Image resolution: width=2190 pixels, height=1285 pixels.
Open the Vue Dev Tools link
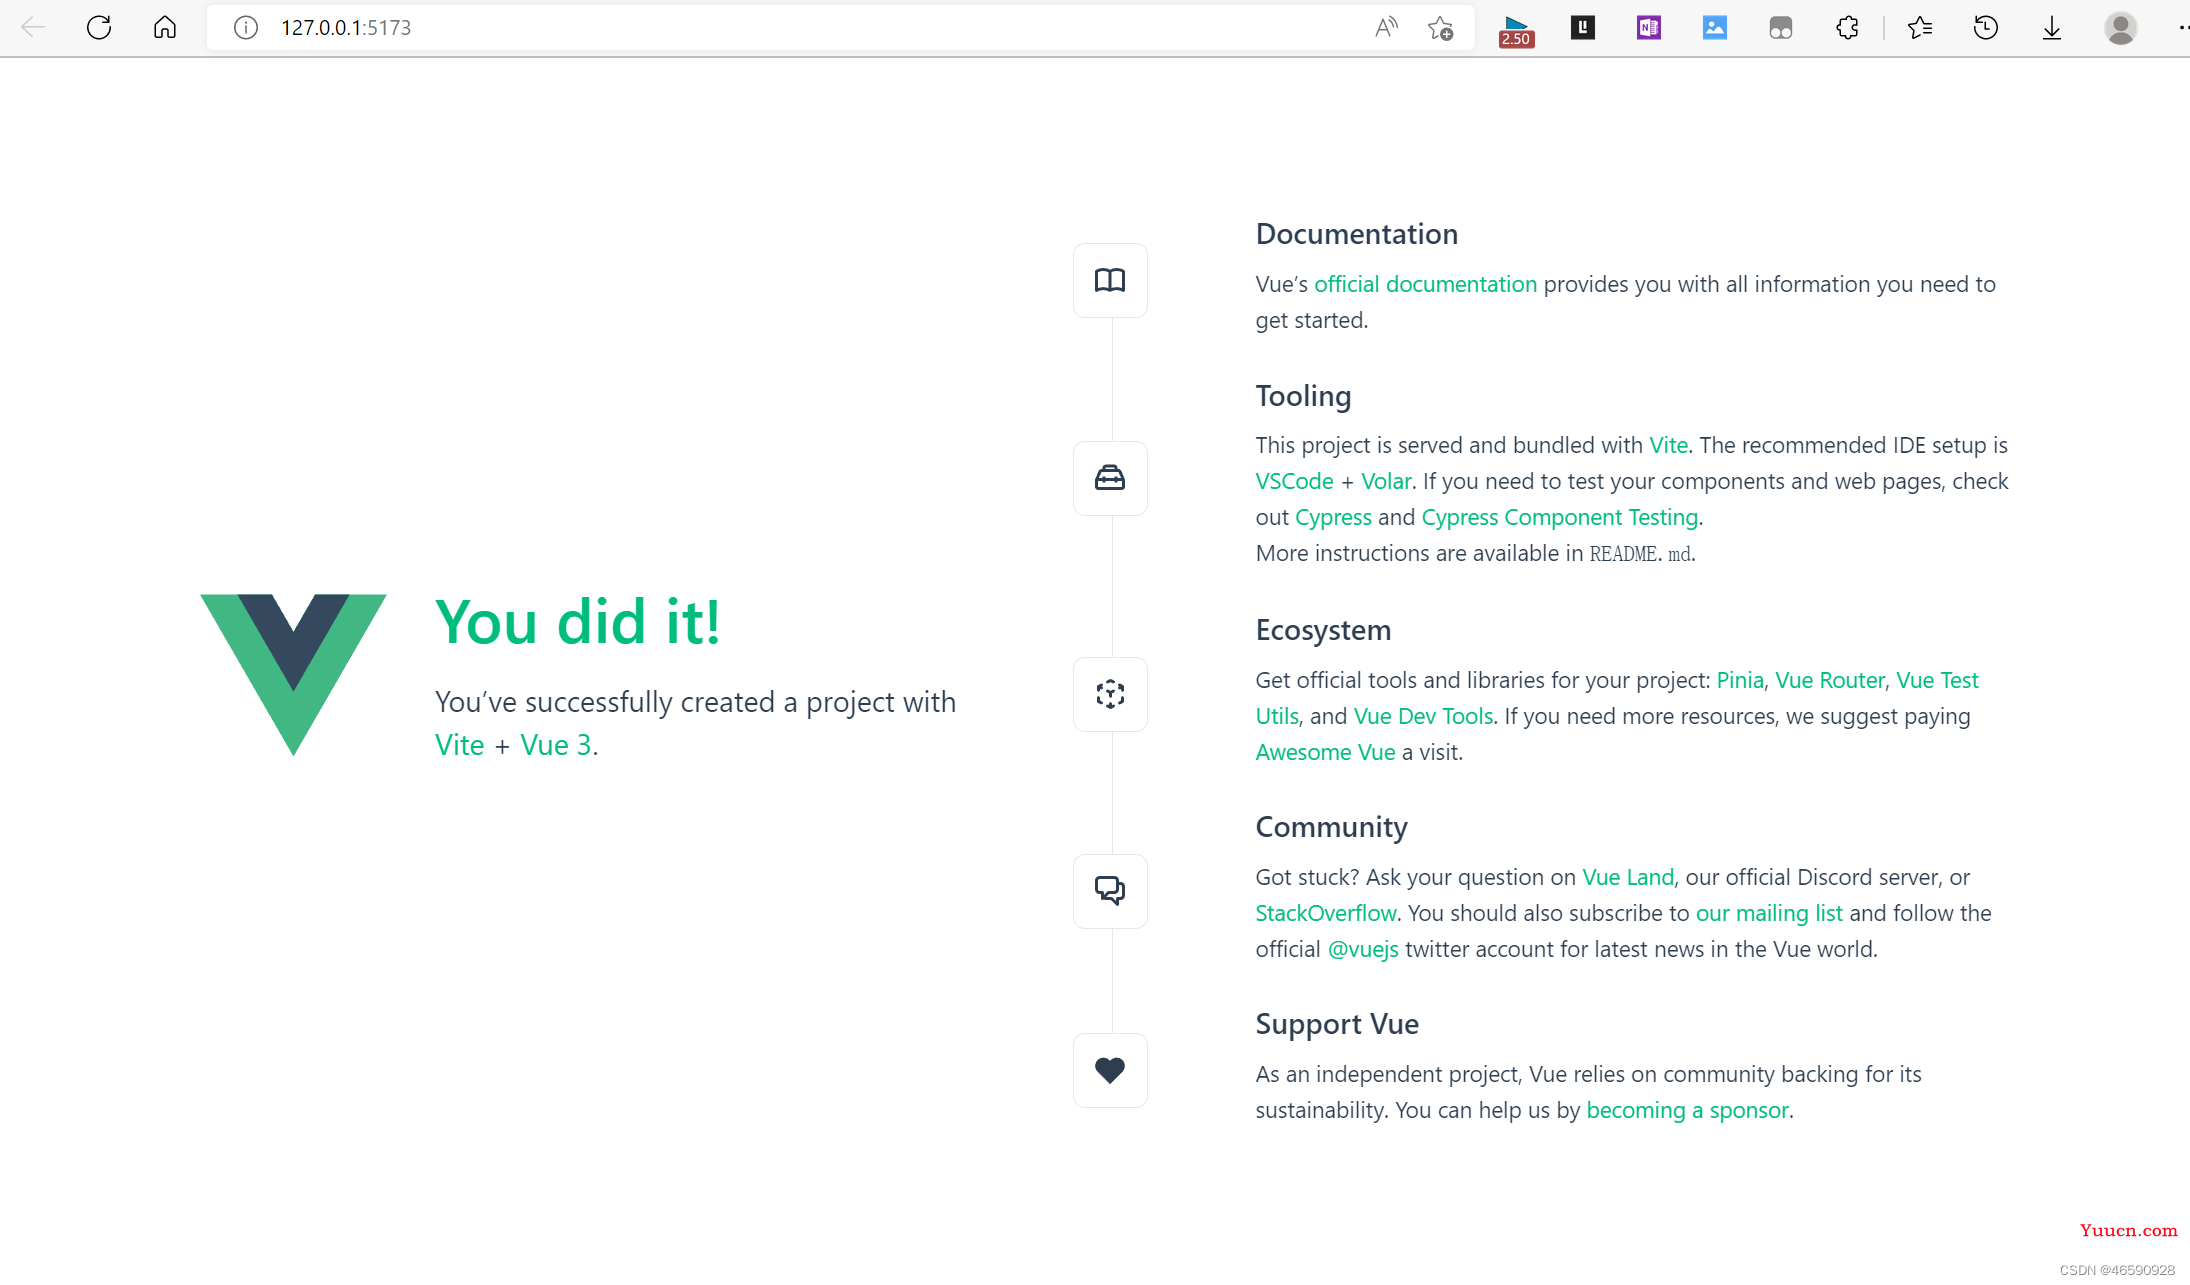[1424, 716]
